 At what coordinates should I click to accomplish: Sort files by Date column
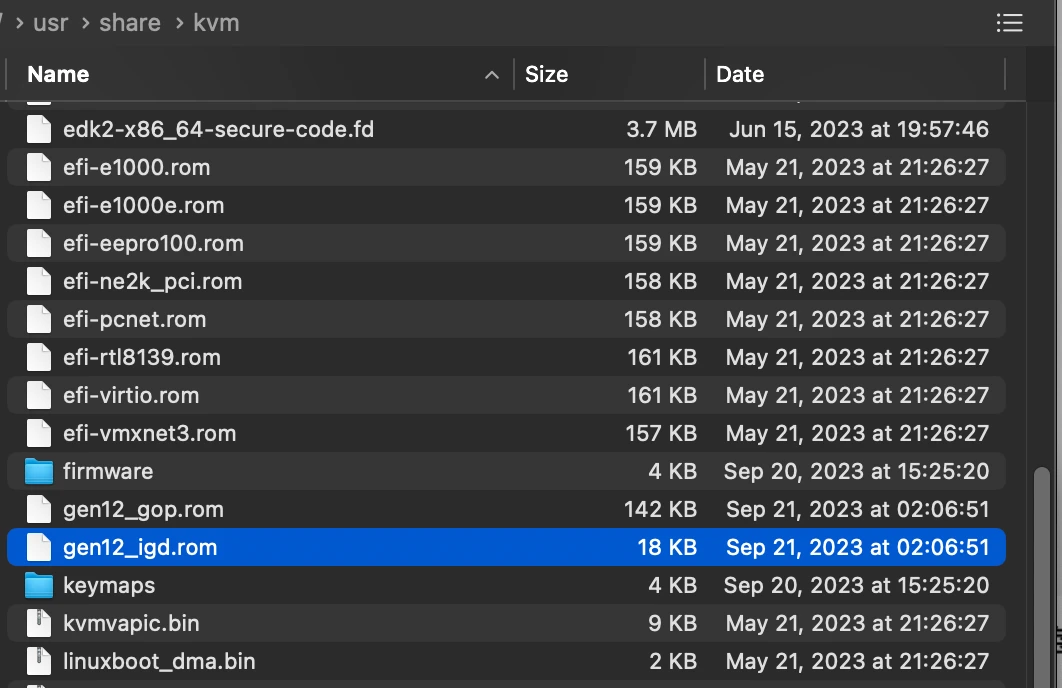pos(740,74)
